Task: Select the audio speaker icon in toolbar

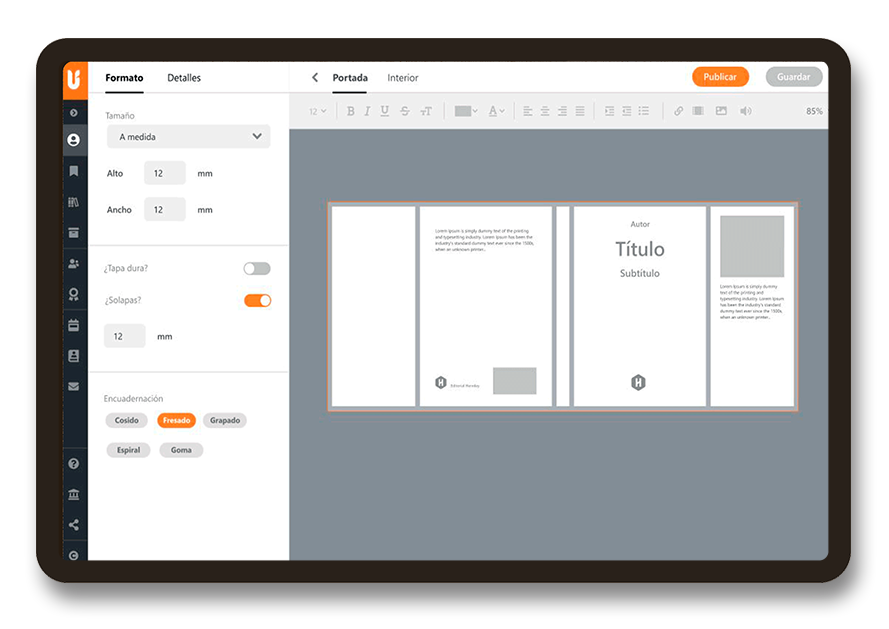Action: 746,111
